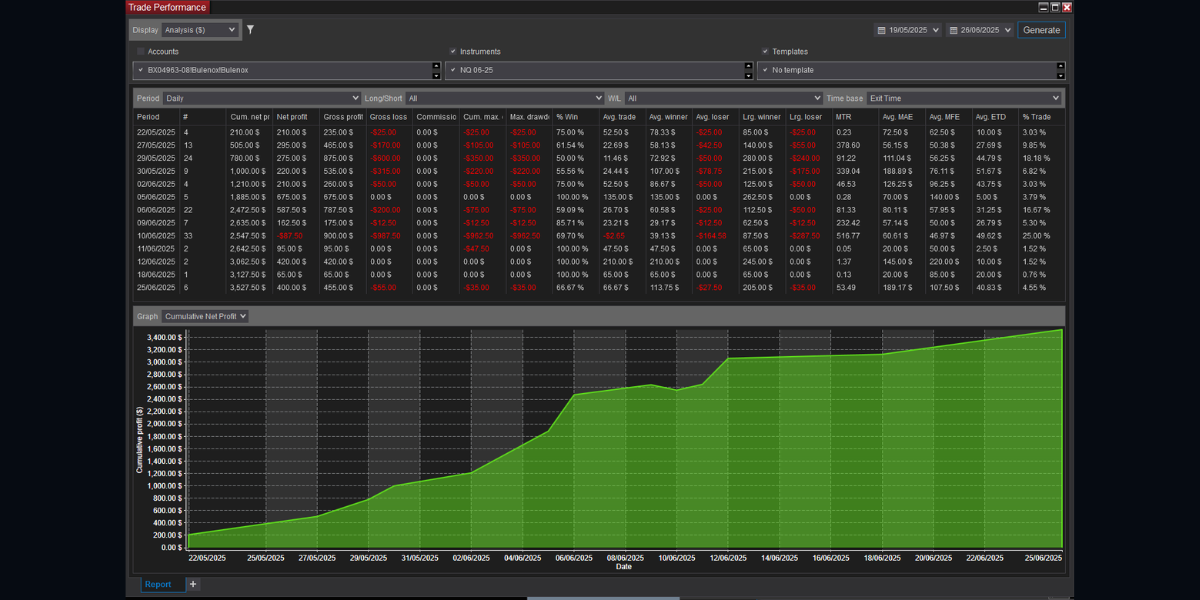
Task: Expand the W/L filter dropdown
Action: tap(724, 98)
